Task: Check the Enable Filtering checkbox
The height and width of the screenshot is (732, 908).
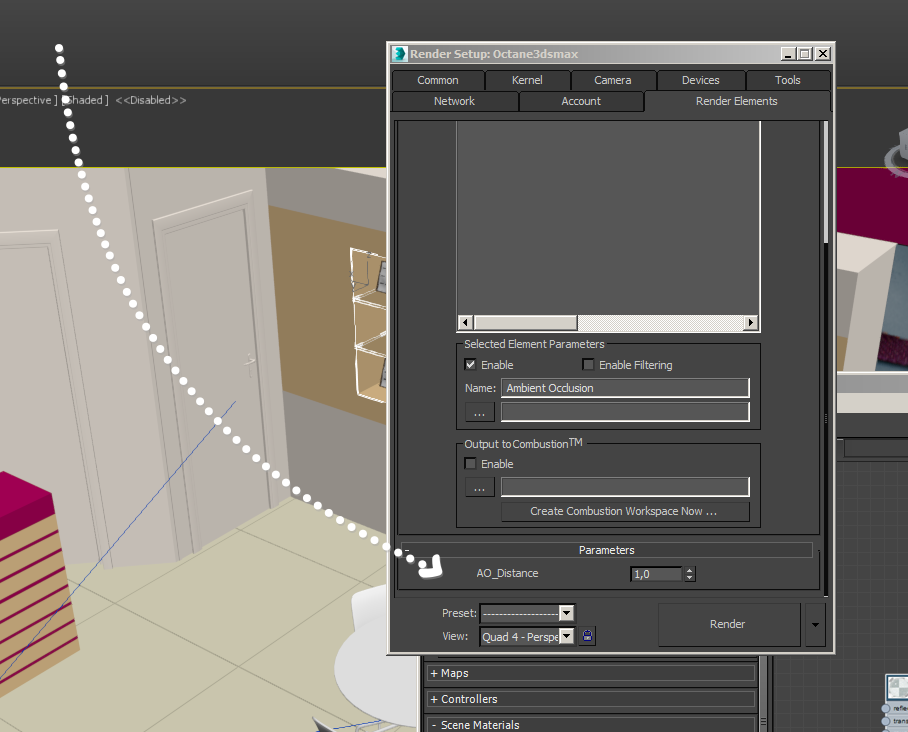Action: coord(588,365)
